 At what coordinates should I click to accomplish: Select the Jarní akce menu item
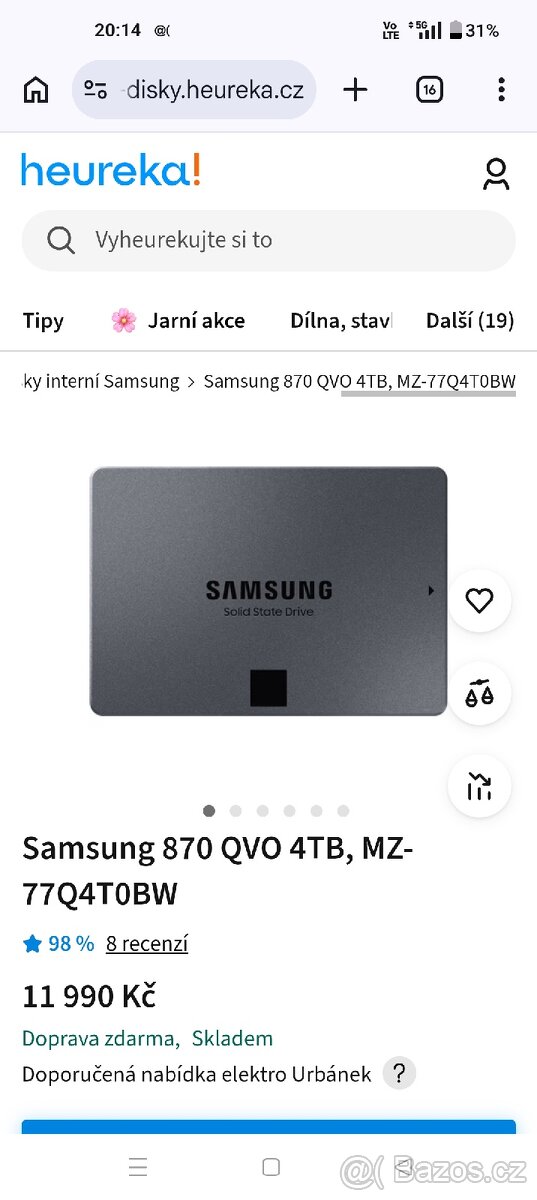point(178,321)
